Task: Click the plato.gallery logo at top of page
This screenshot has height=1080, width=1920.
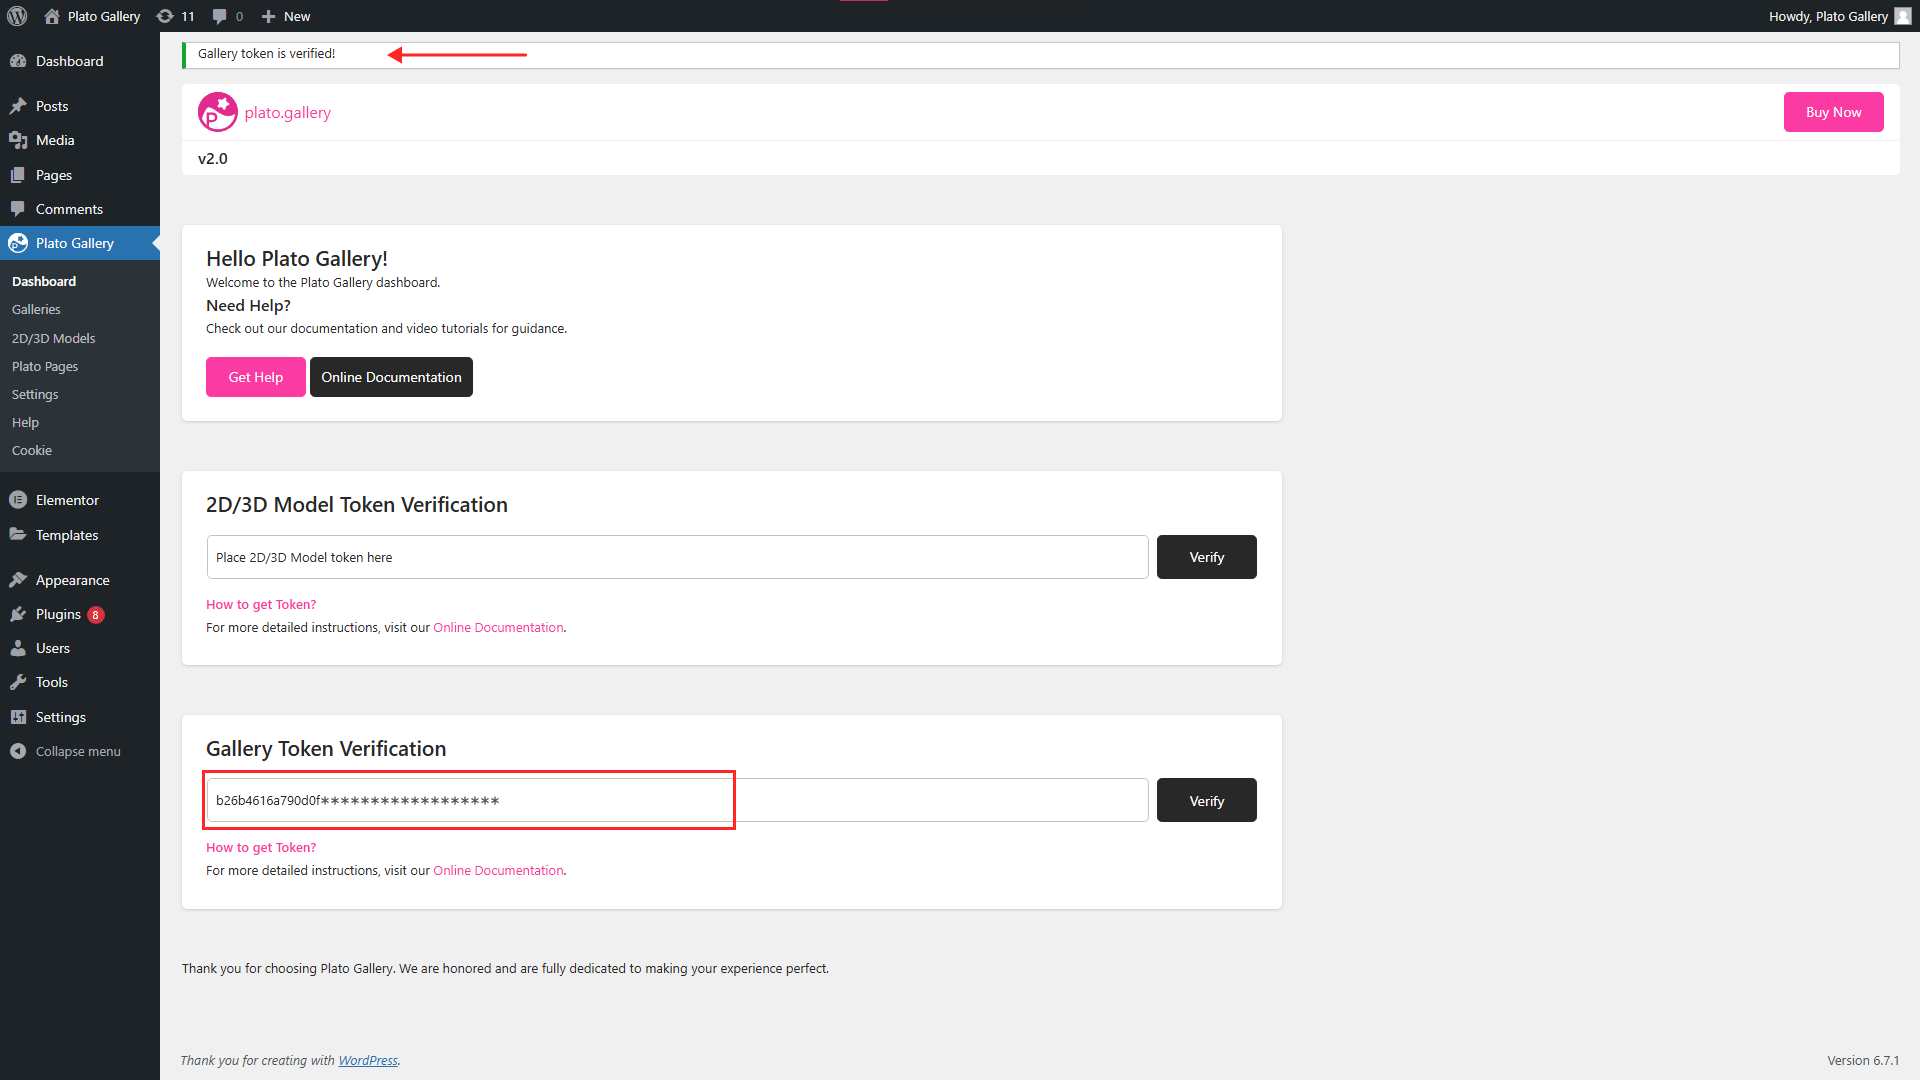Action: coord(216,112)
